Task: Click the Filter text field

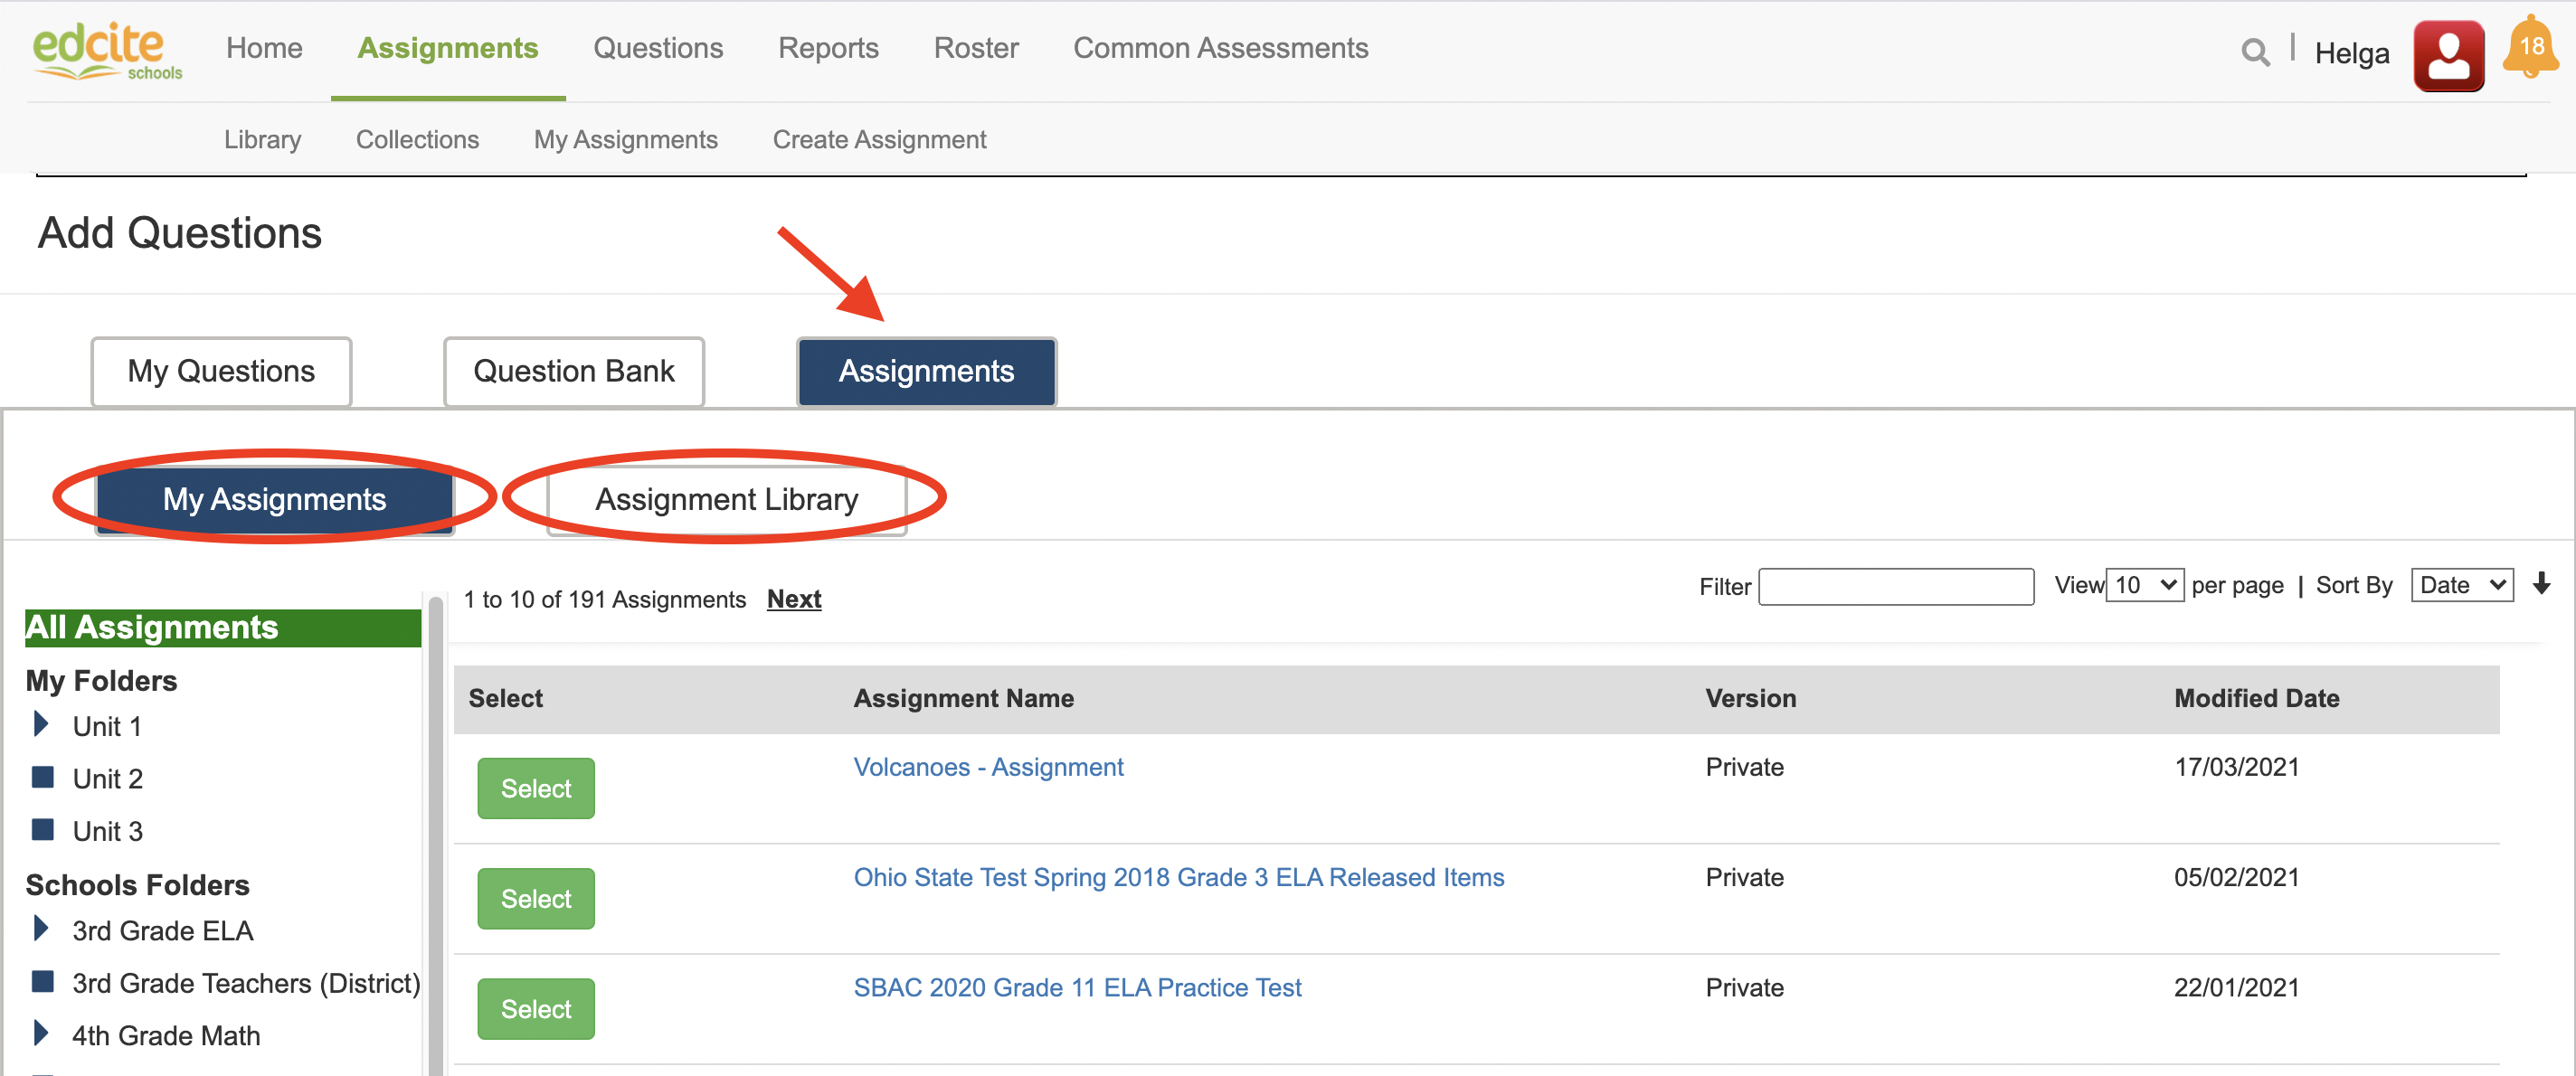Action: click(x=1895, y=586)
